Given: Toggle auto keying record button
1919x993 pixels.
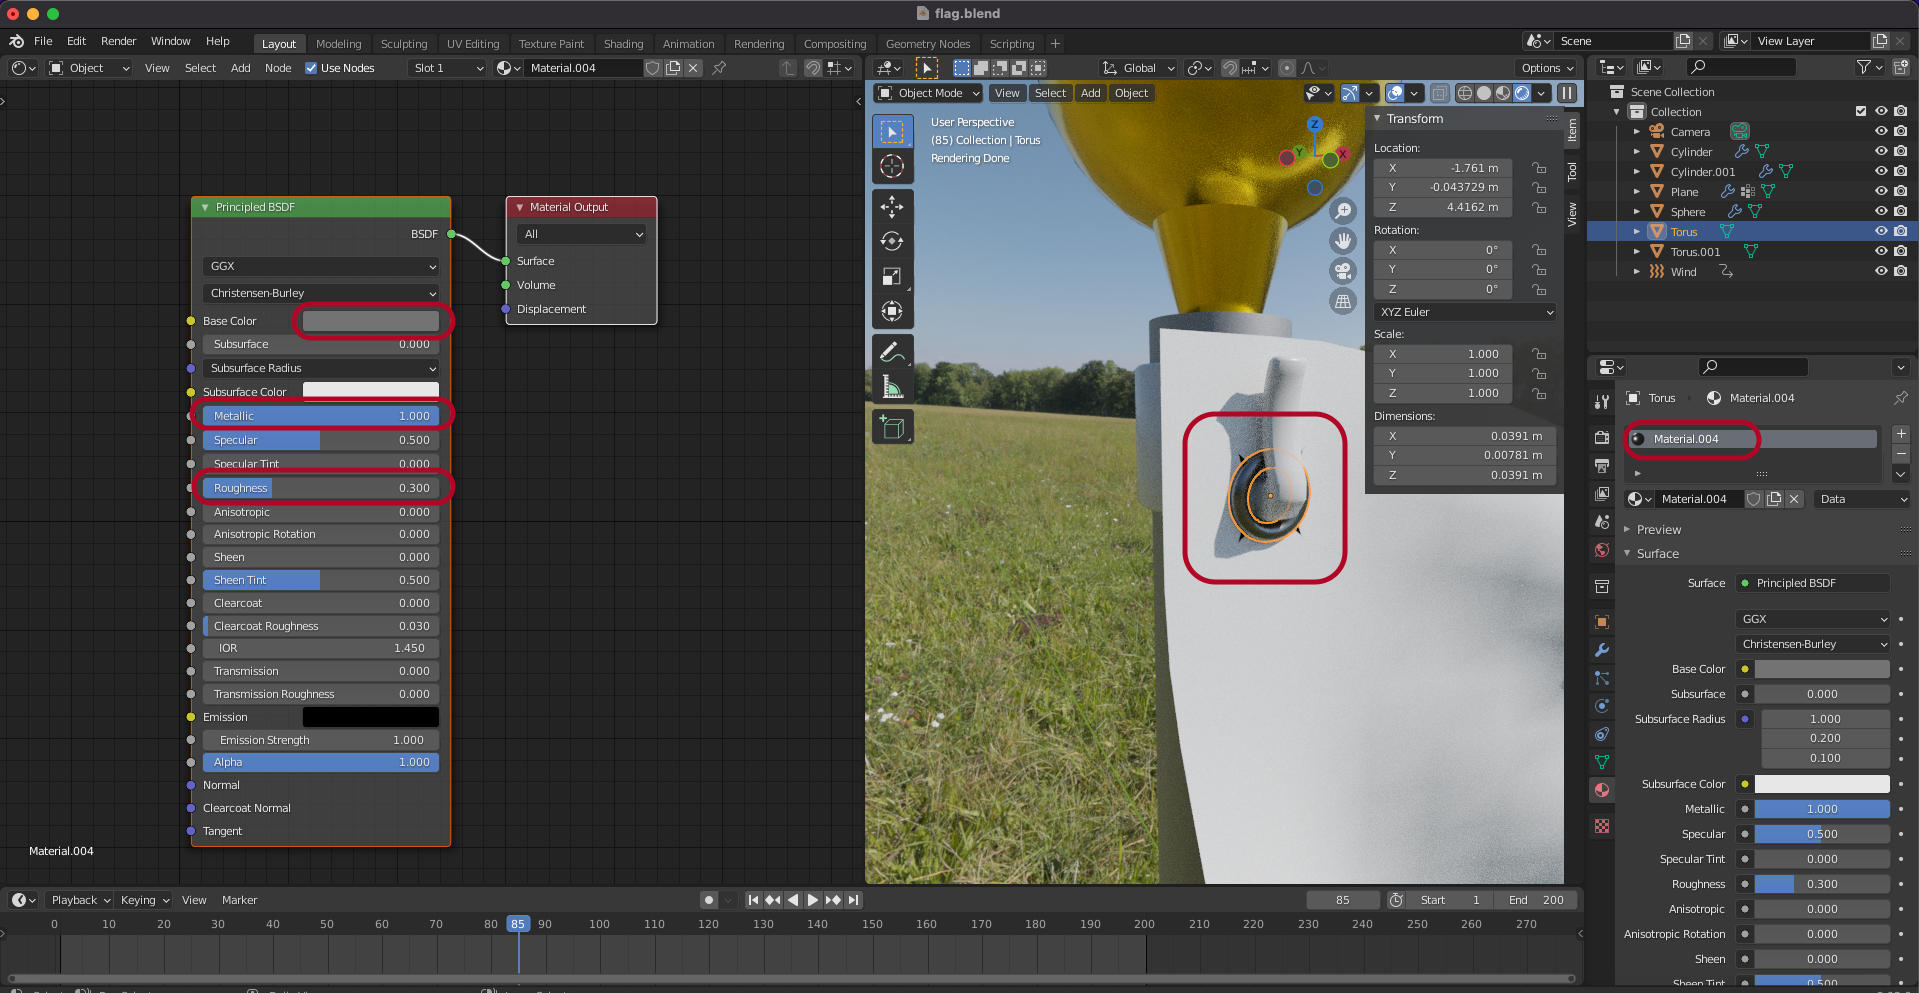Looking at the screenshot, I should tap(709, 900).
